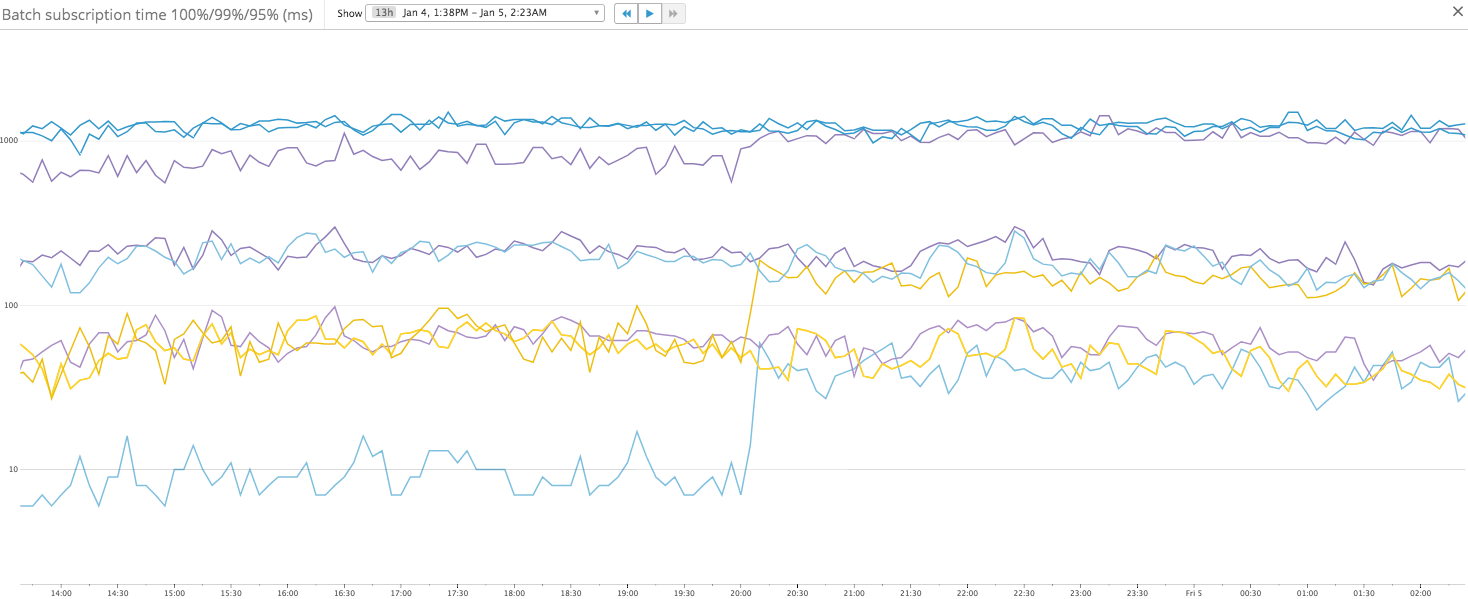Click the 'Fri 5' date marker on the axis
The height and width of the screenshot is (599, 1468).
1193,593
